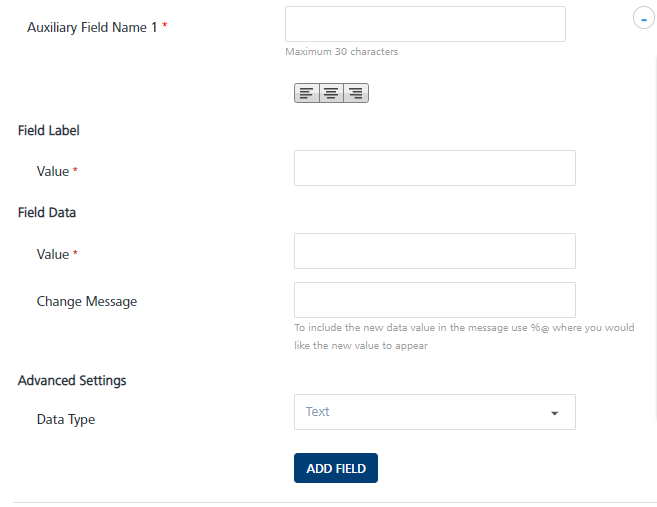Set text alignment to left
Image resolution: width=657 pixels, height=507 pixels.
(307, 93)
